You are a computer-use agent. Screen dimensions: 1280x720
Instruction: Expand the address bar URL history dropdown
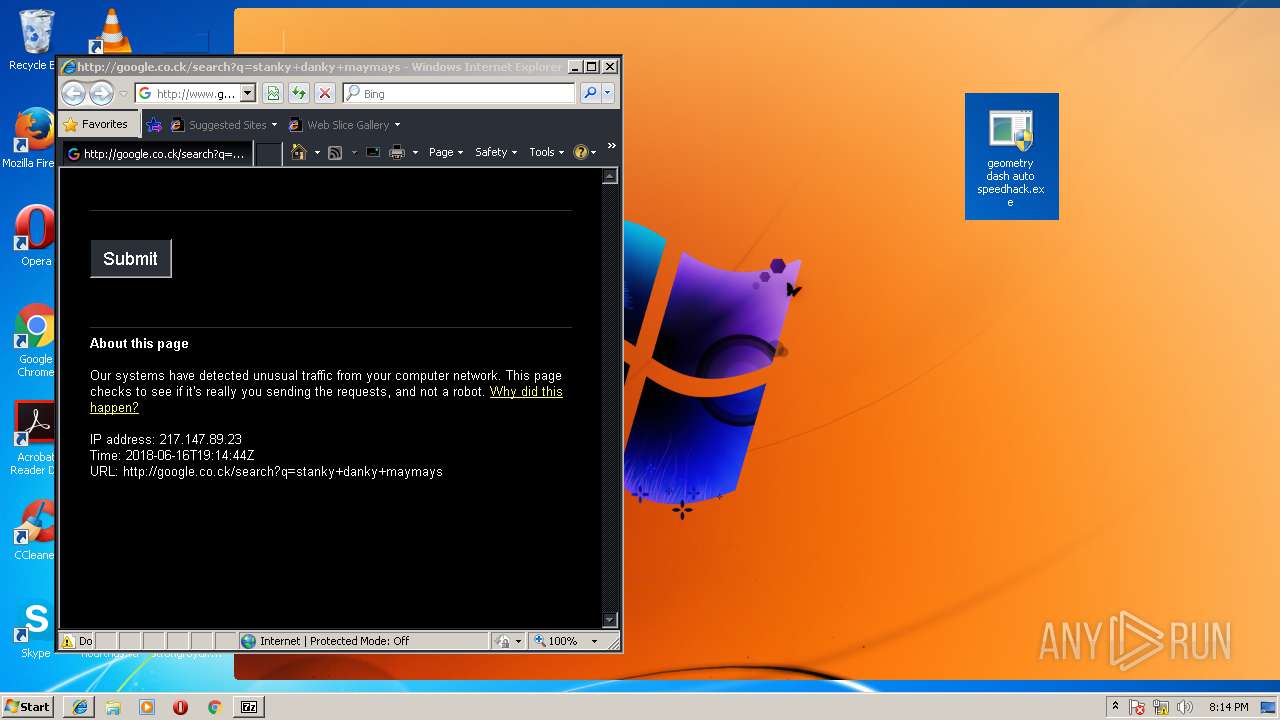click(x=248, y=93)
